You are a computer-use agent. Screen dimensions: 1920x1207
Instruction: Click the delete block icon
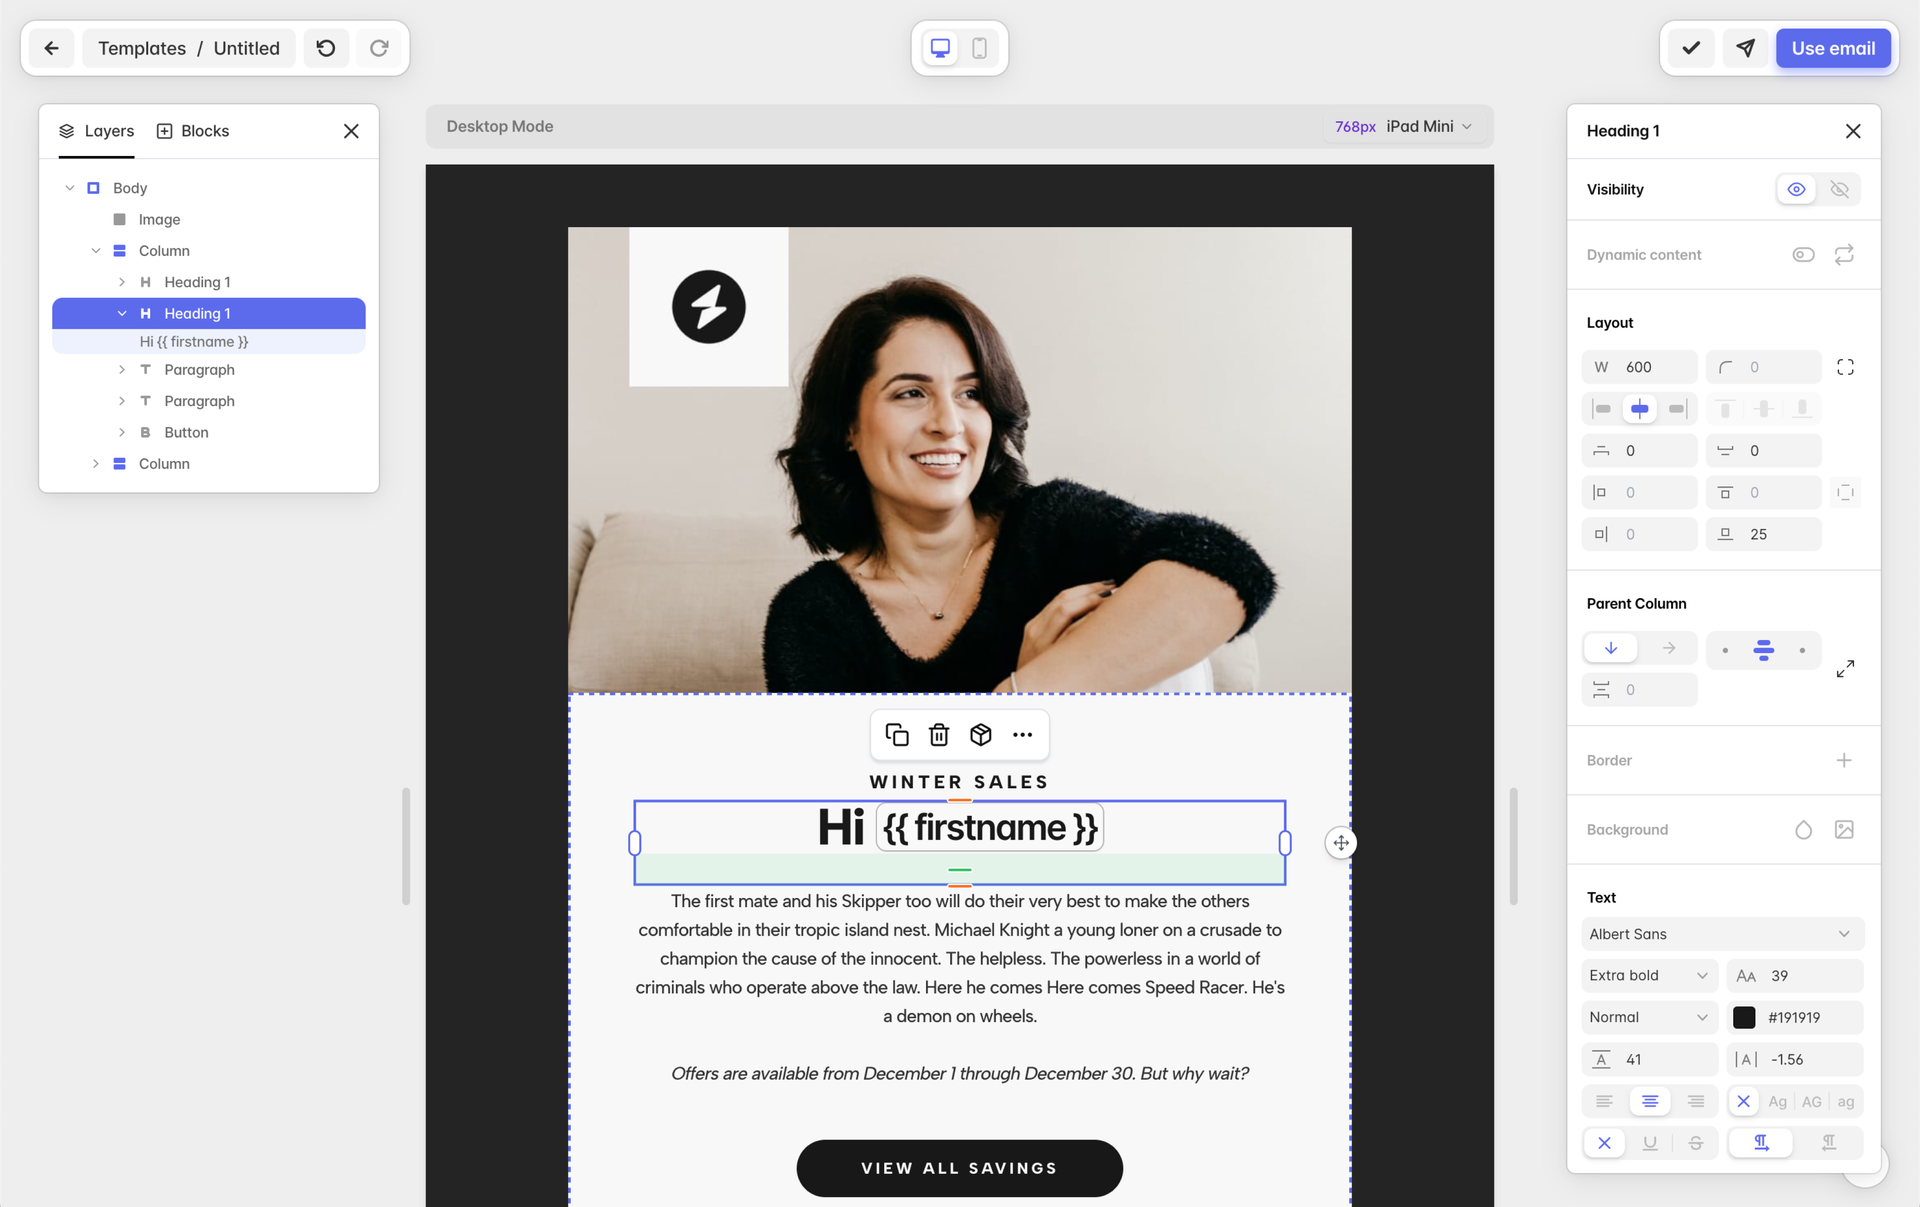click(938, 734)
